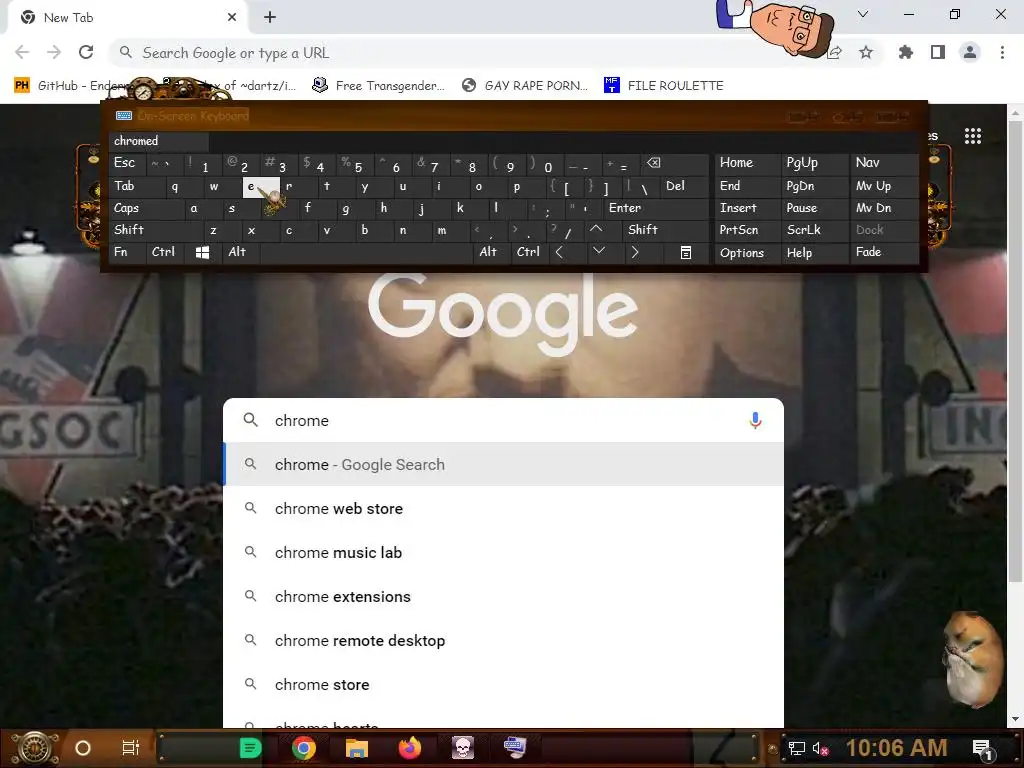Start voice search with microphone icon
Screen dimensions: 1024x768
[755, 421]
